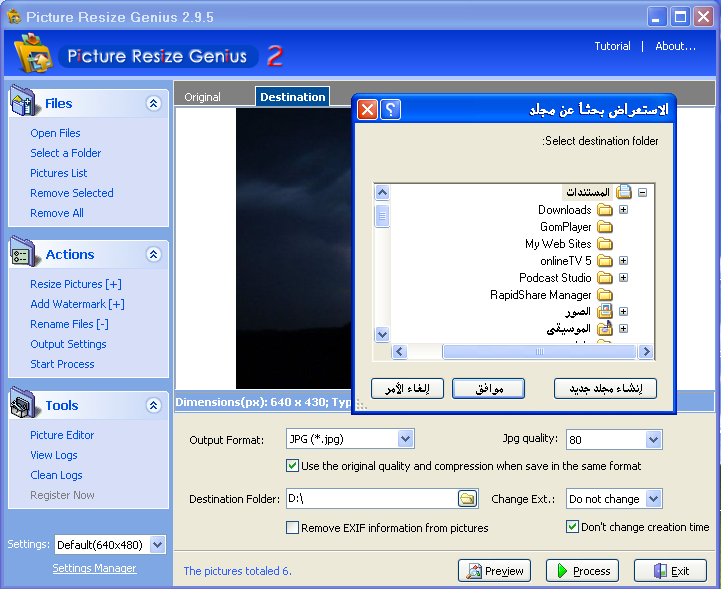Image resolution: width=721 pixels, height=589 pixels.
Task: Expand the Podcast Studio tree node
Action: point(623,278)
